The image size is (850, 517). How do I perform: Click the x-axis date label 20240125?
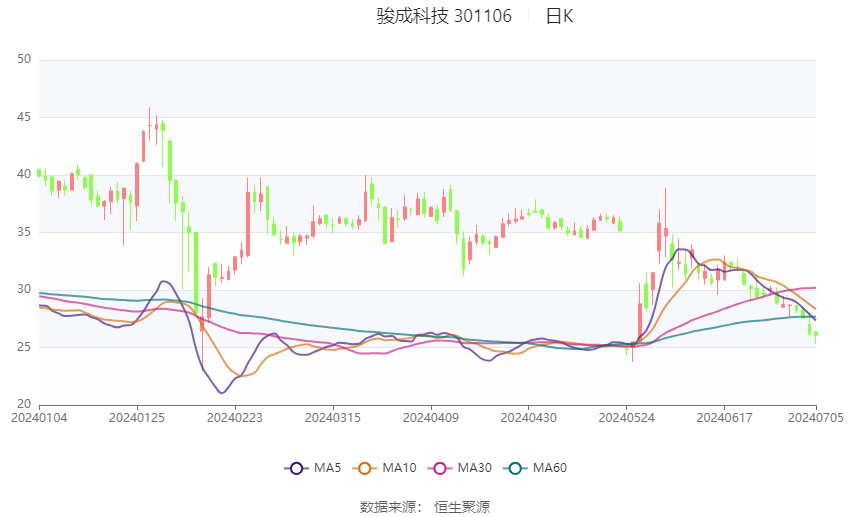click(x=137, y=418)
